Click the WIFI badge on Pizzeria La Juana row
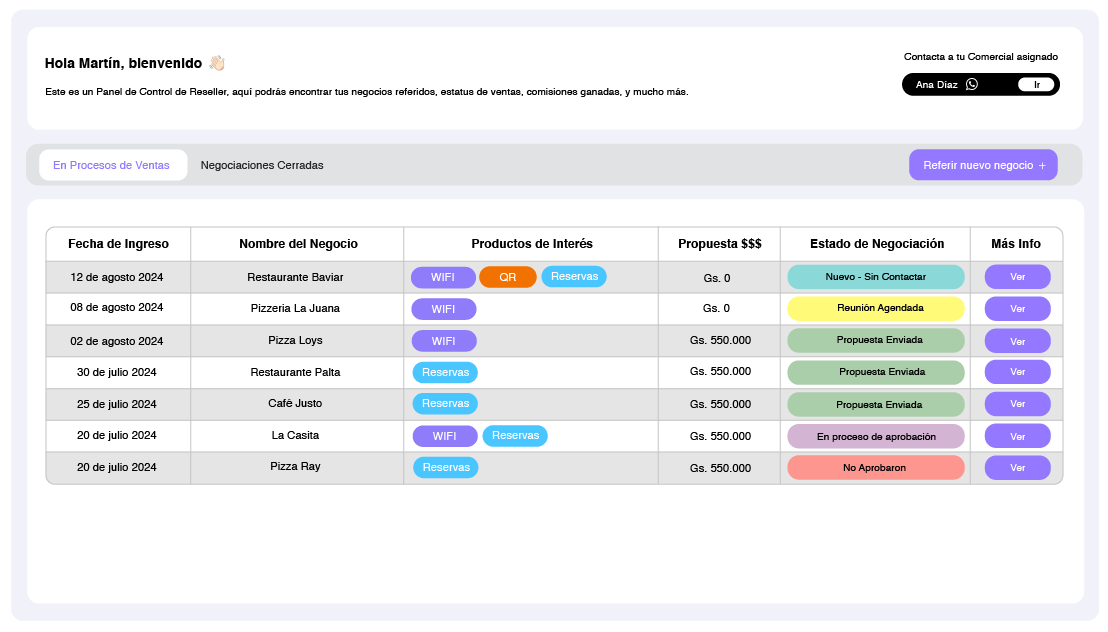Image resolution: width=1108 pixels, height=632 pixels. click(443, 308)
